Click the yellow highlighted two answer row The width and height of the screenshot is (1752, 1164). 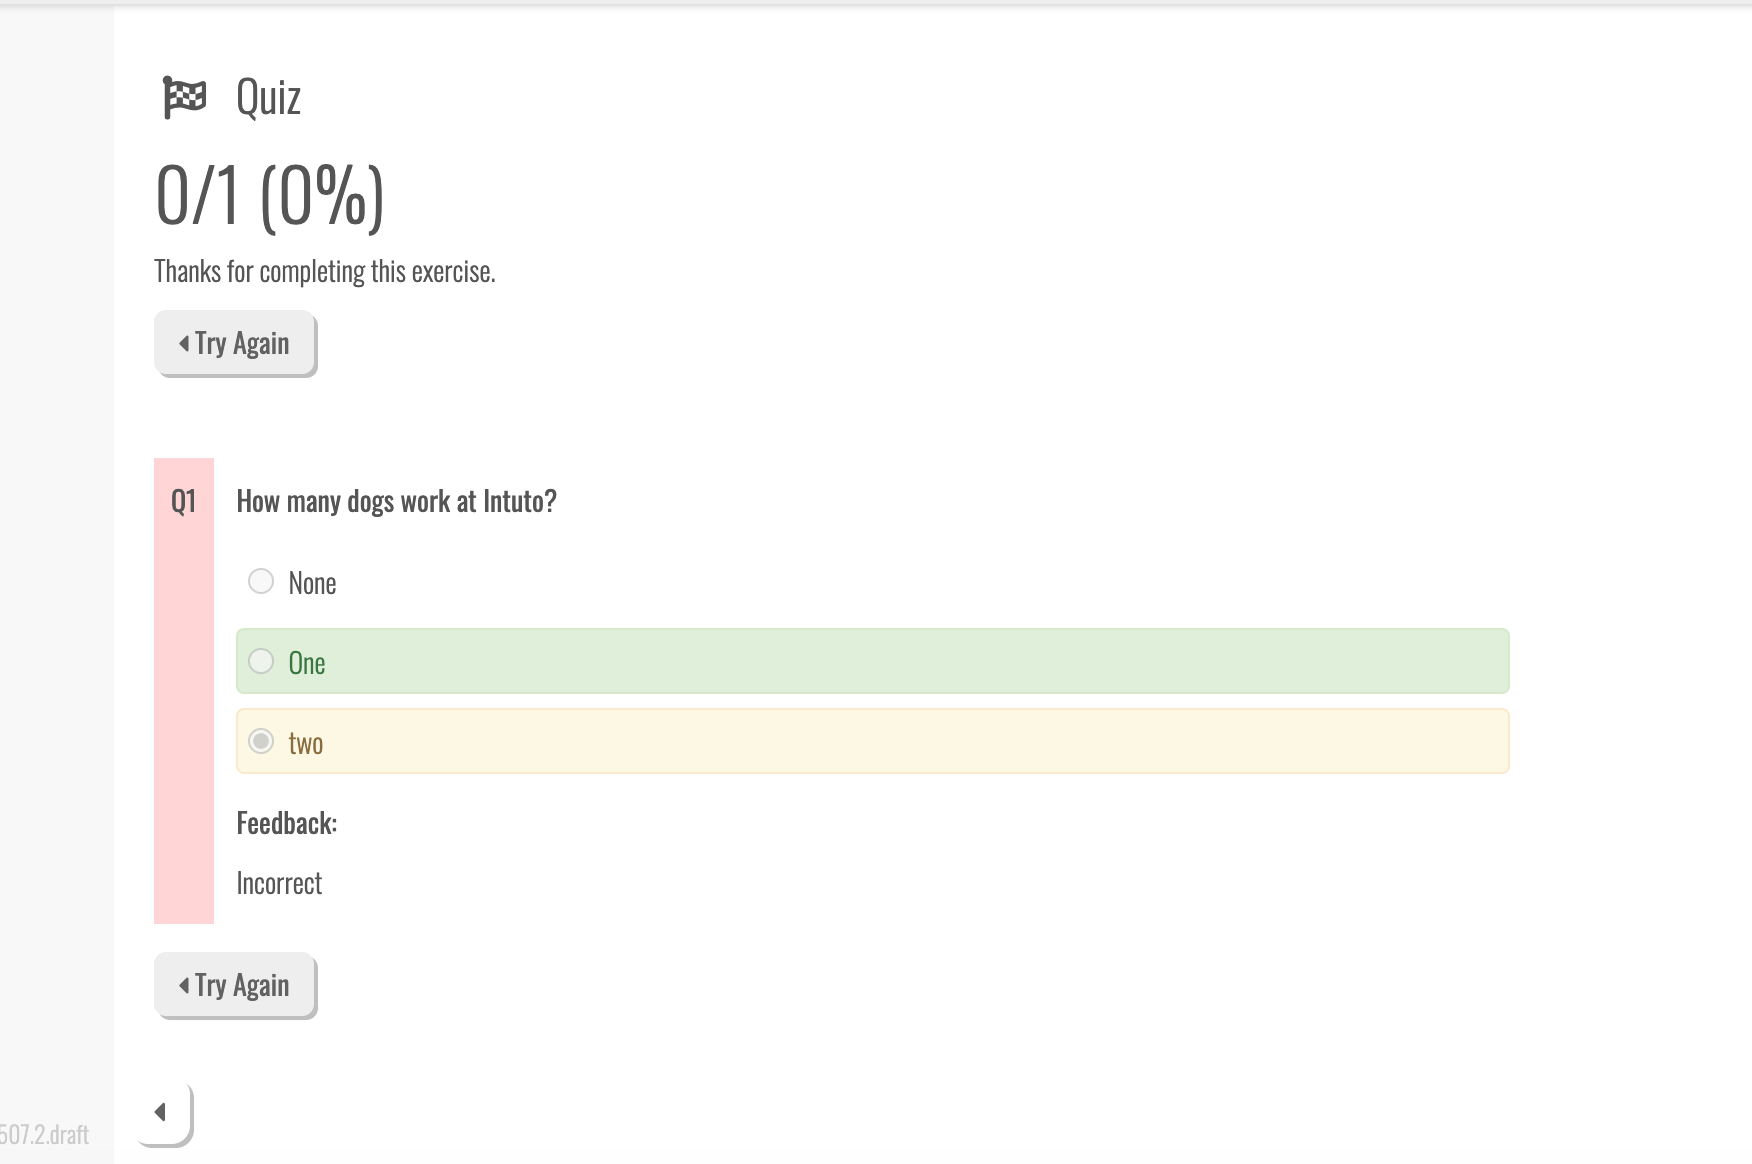[x=872, y=741]
